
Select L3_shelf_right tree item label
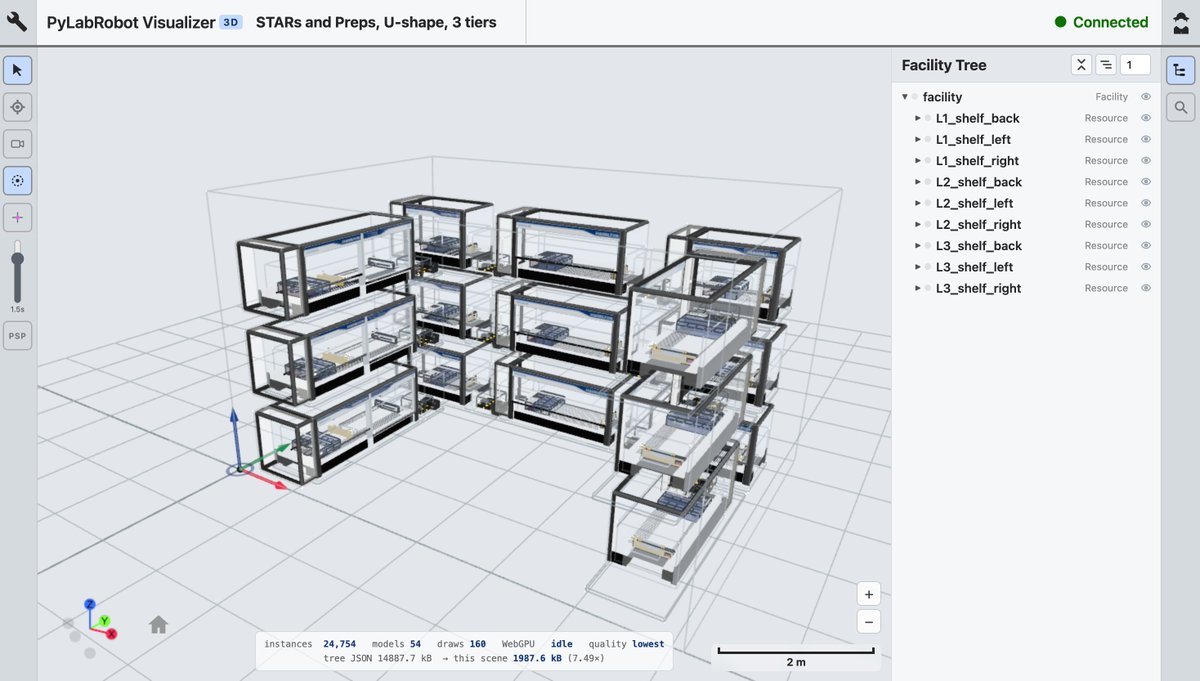(x=978, y=288)
